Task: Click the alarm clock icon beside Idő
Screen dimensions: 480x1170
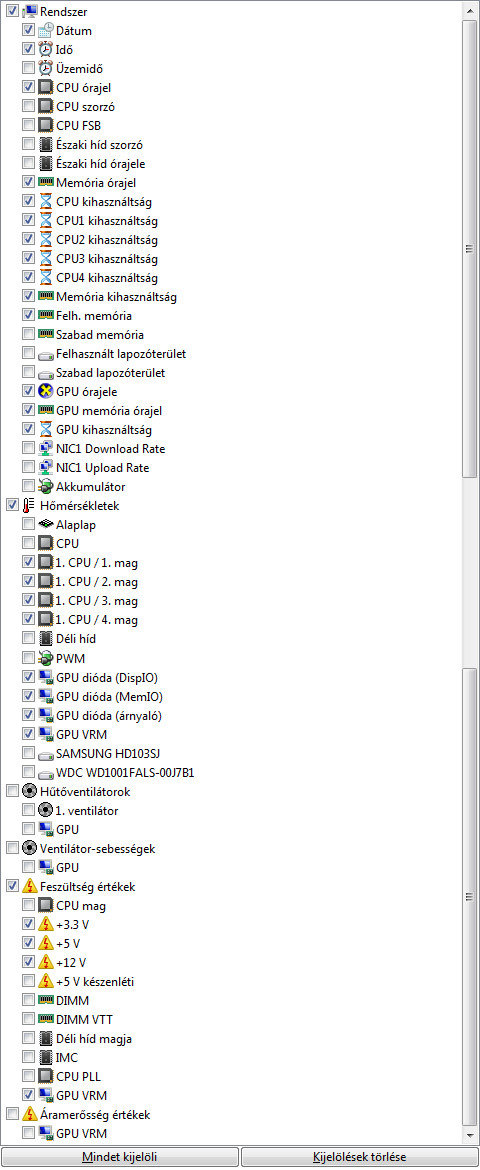Action: tap(46, 49)
